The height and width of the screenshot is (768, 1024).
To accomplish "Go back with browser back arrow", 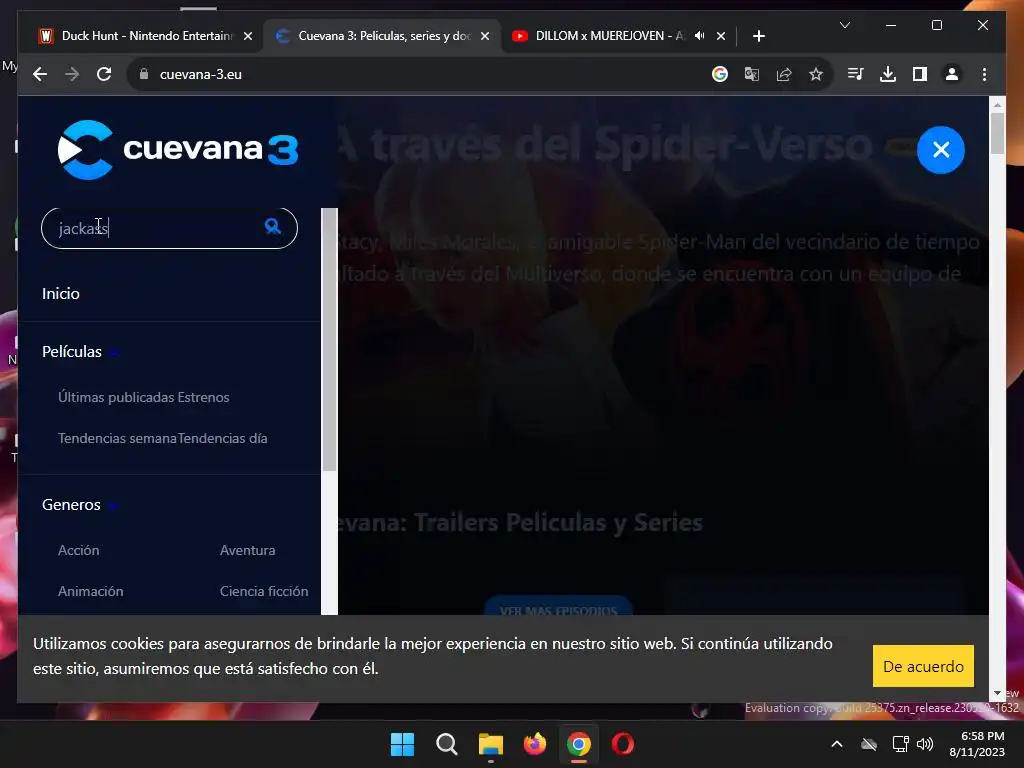I will pos(40,74).
